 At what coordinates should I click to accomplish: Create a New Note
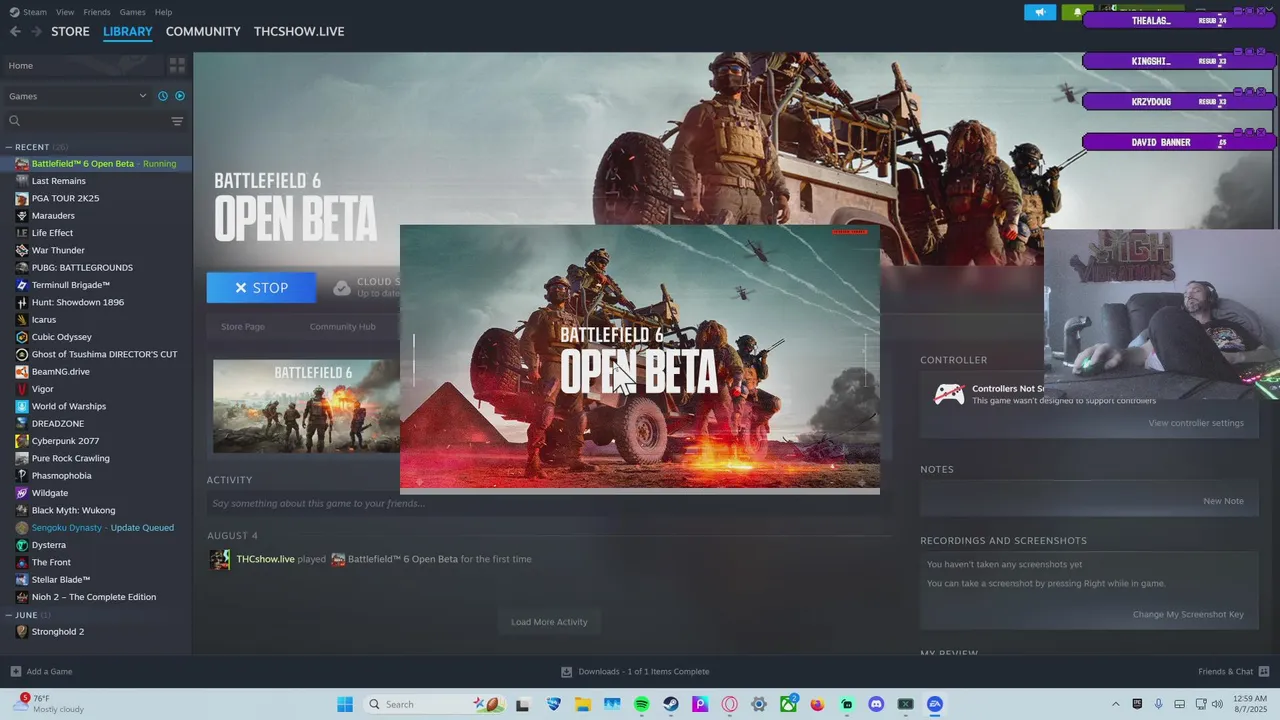coord(1223,501)
